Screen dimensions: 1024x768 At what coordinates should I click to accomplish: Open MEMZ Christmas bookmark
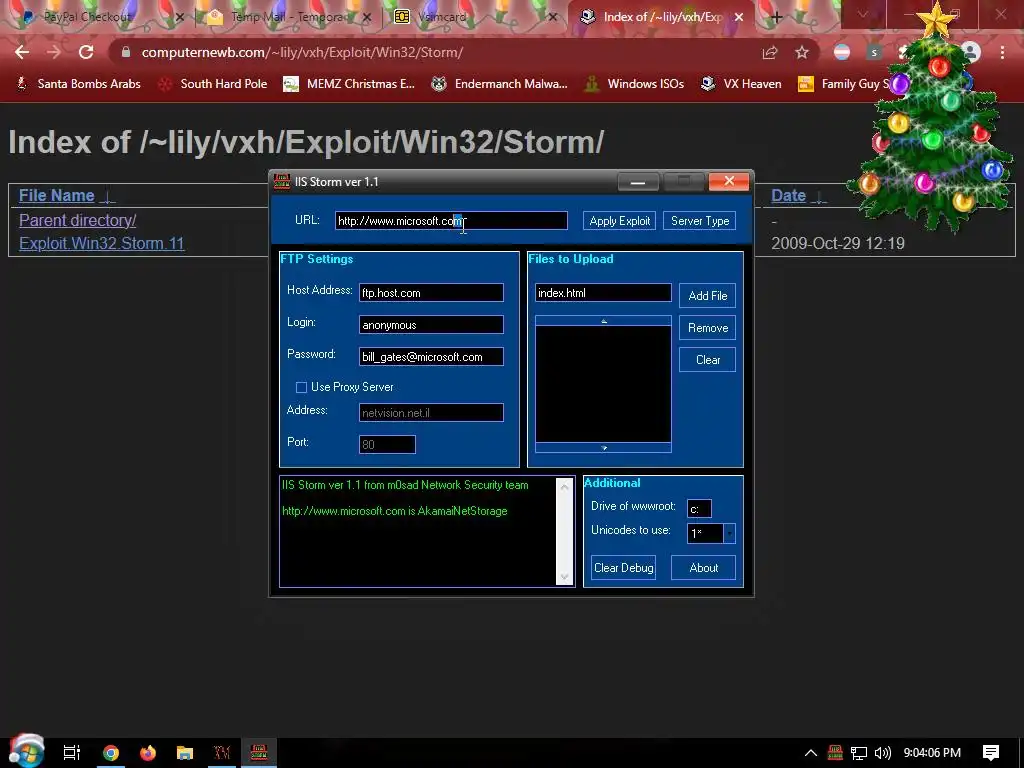pyautogui.click(x=349, y=84)
